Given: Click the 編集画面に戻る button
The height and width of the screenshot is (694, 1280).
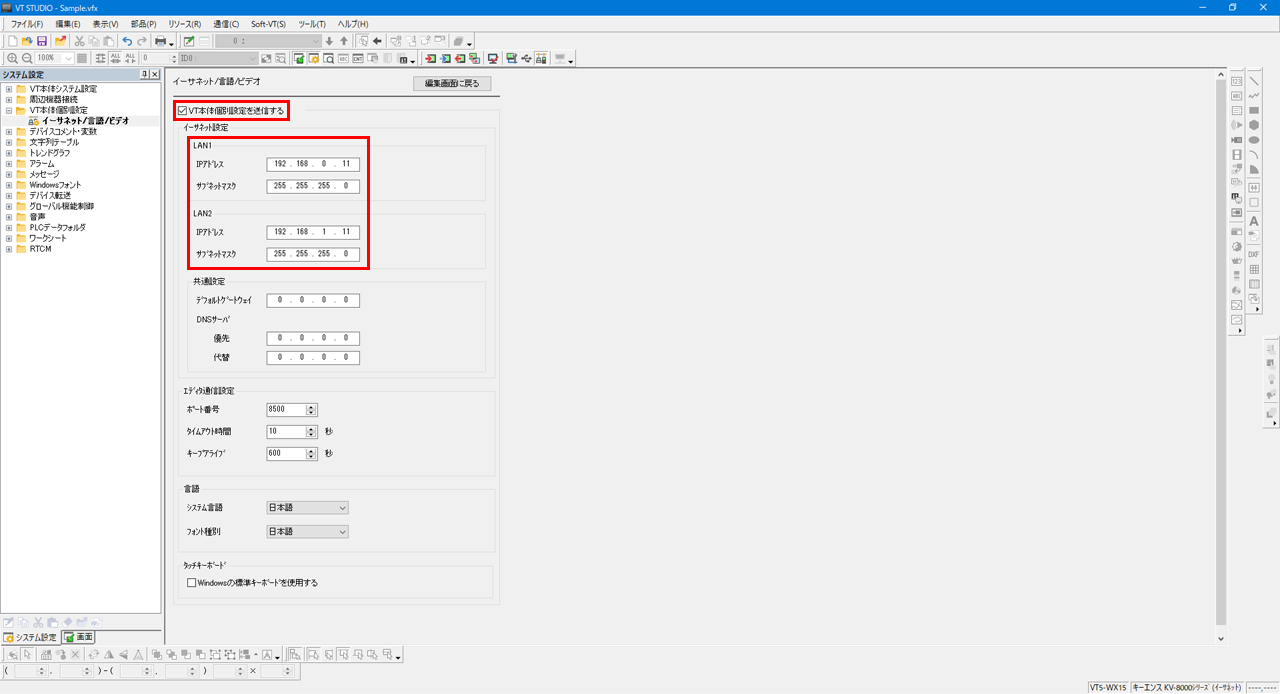Looking at the screenshot, I should point(452,83).
